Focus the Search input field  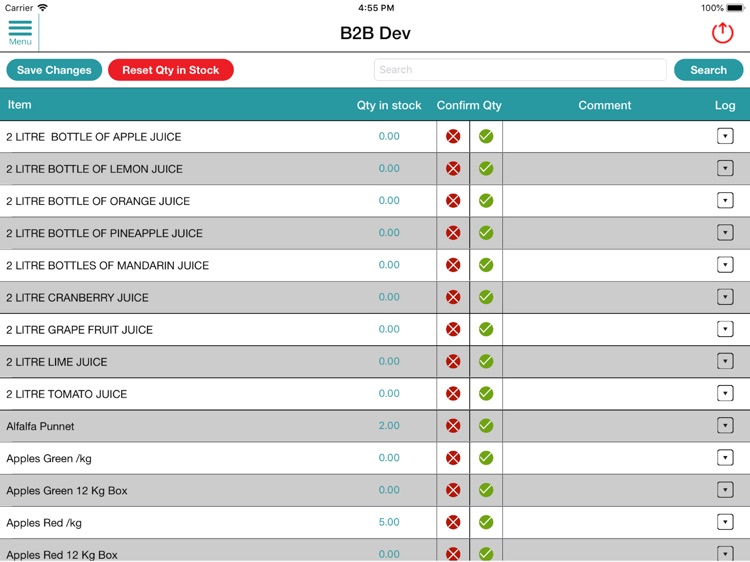(520, 70)
